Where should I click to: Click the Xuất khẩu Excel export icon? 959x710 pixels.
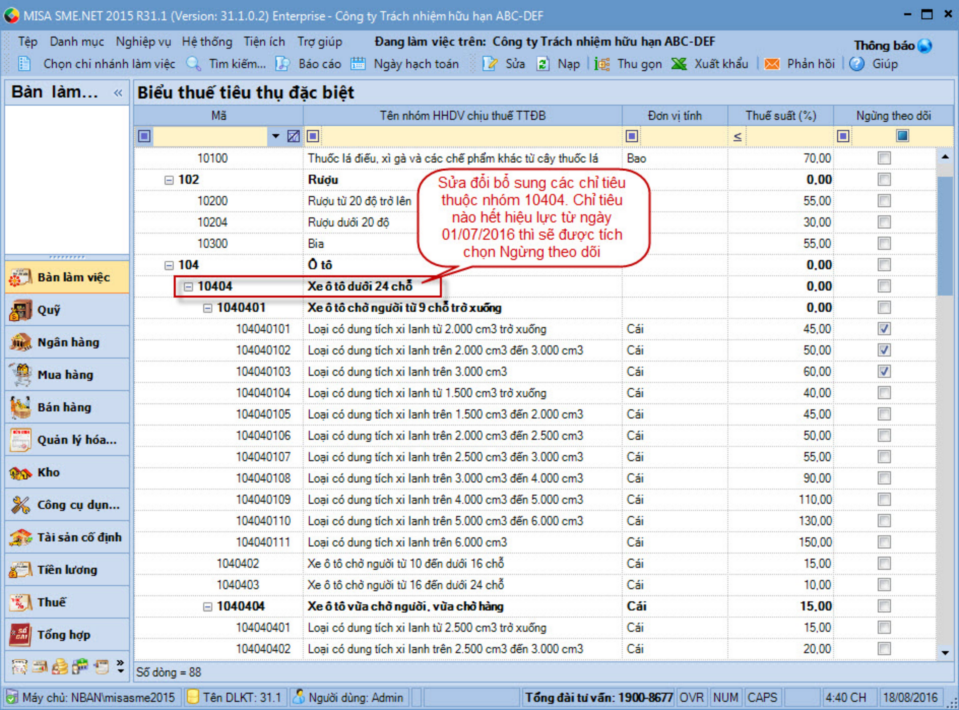click(679, 64)
